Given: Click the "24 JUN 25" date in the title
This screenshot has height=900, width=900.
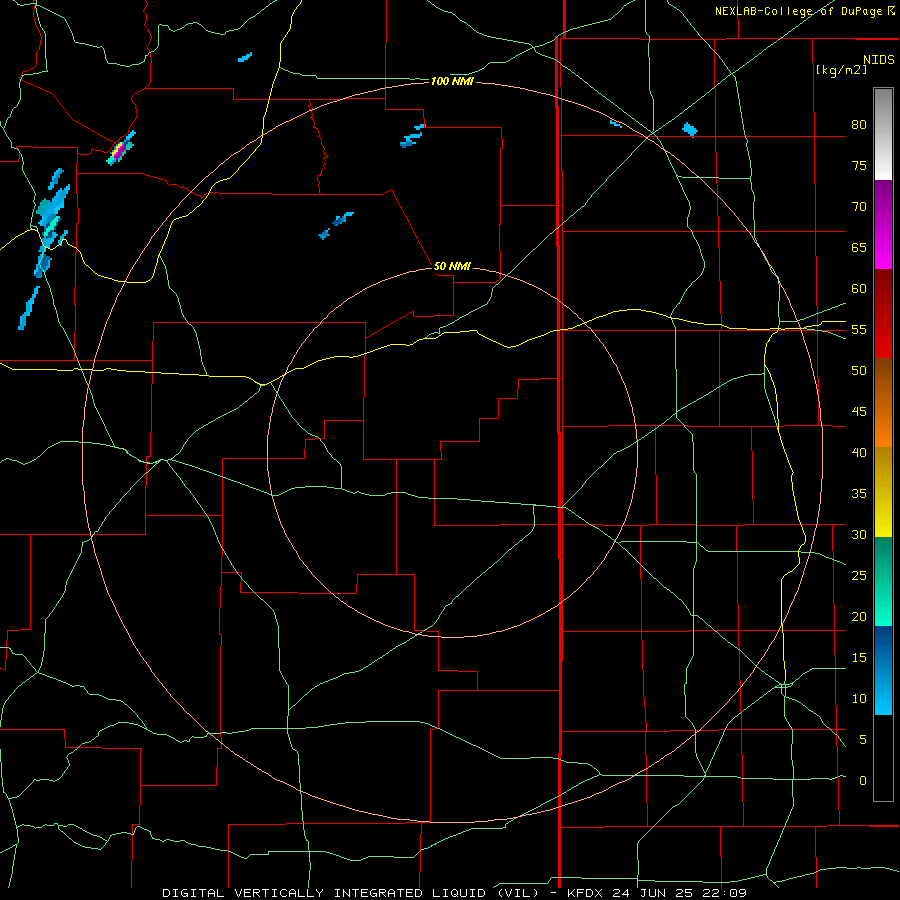Looking at the screenshot, I should pos(653,893).
